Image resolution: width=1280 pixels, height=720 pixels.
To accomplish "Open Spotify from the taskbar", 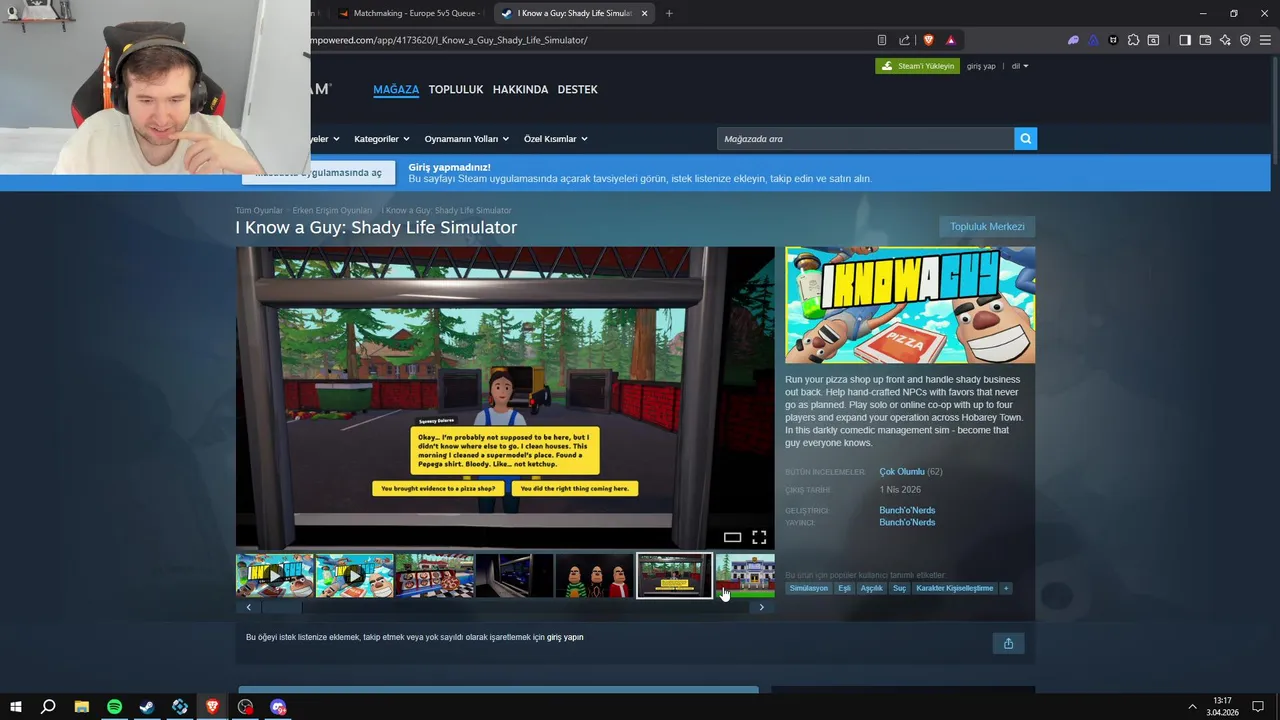I will (x=114, y=707).
